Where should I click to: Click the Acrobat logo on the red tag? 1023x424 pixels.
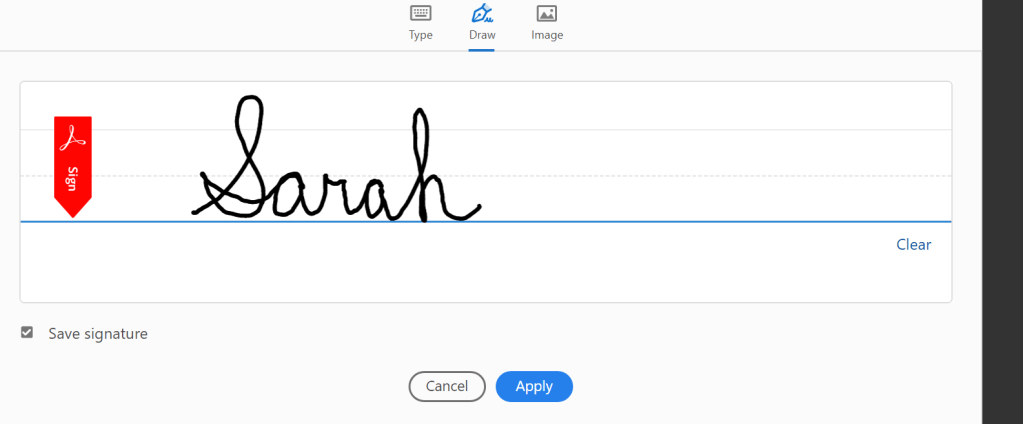[72, 137]
